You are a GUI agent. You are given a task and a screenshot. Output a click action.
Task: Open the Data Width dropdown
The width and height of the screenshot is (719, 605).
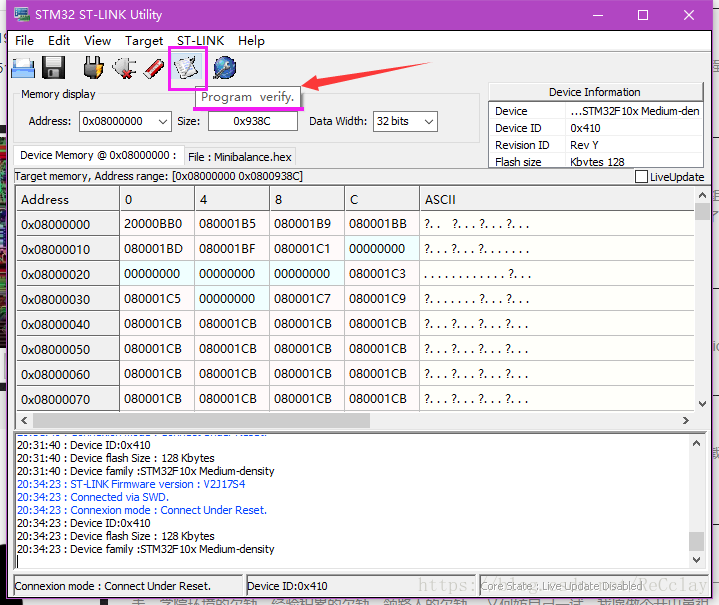(428, 121)
